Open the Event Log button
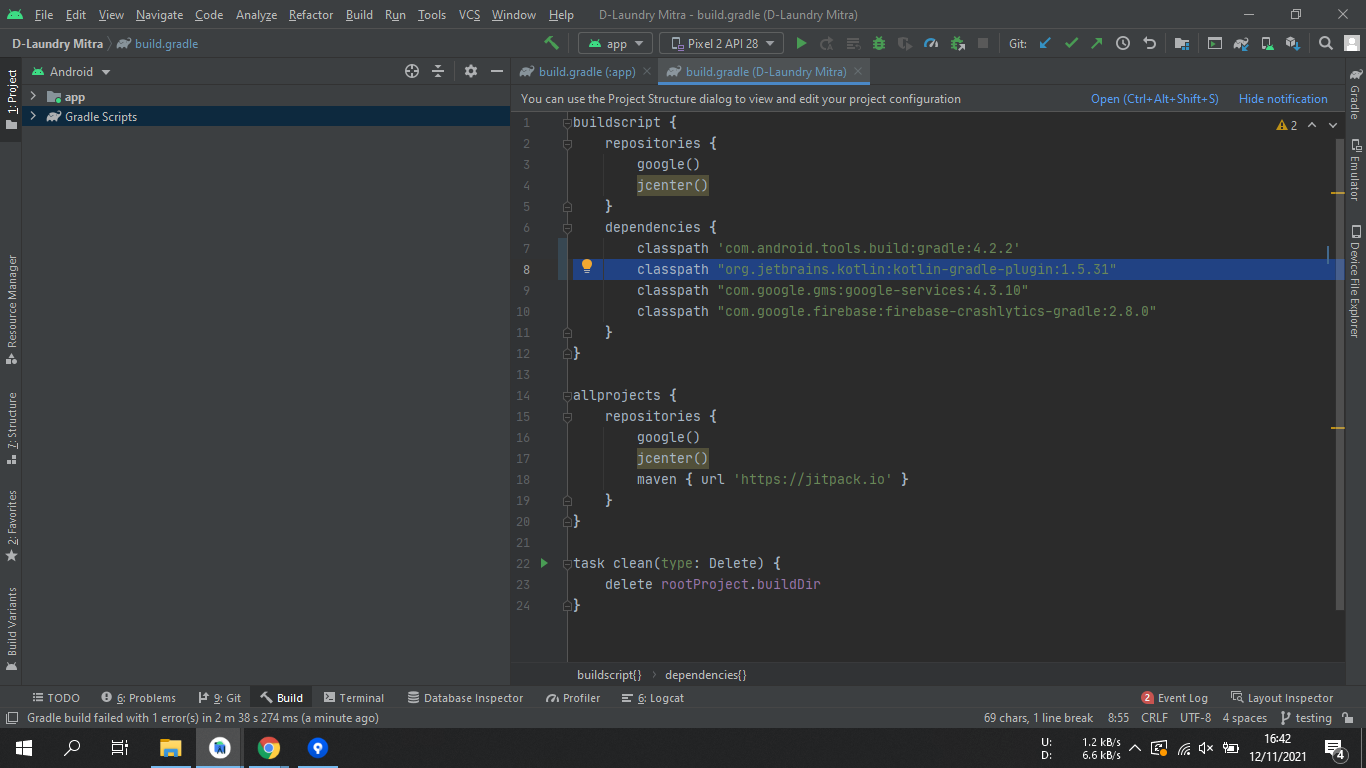The height and width of the screenshot is (768, 1366). (1175, 698)
